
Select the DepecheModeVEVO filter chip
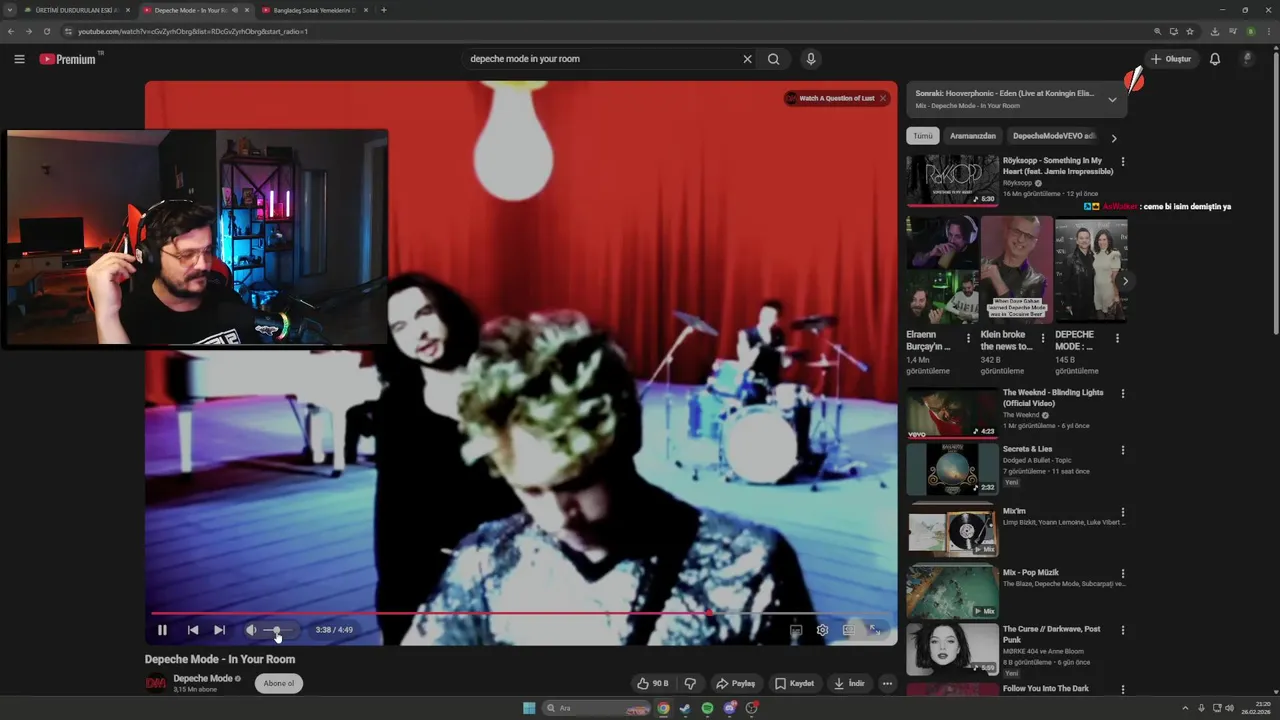pyautogui.click(x=1053, y=136)
